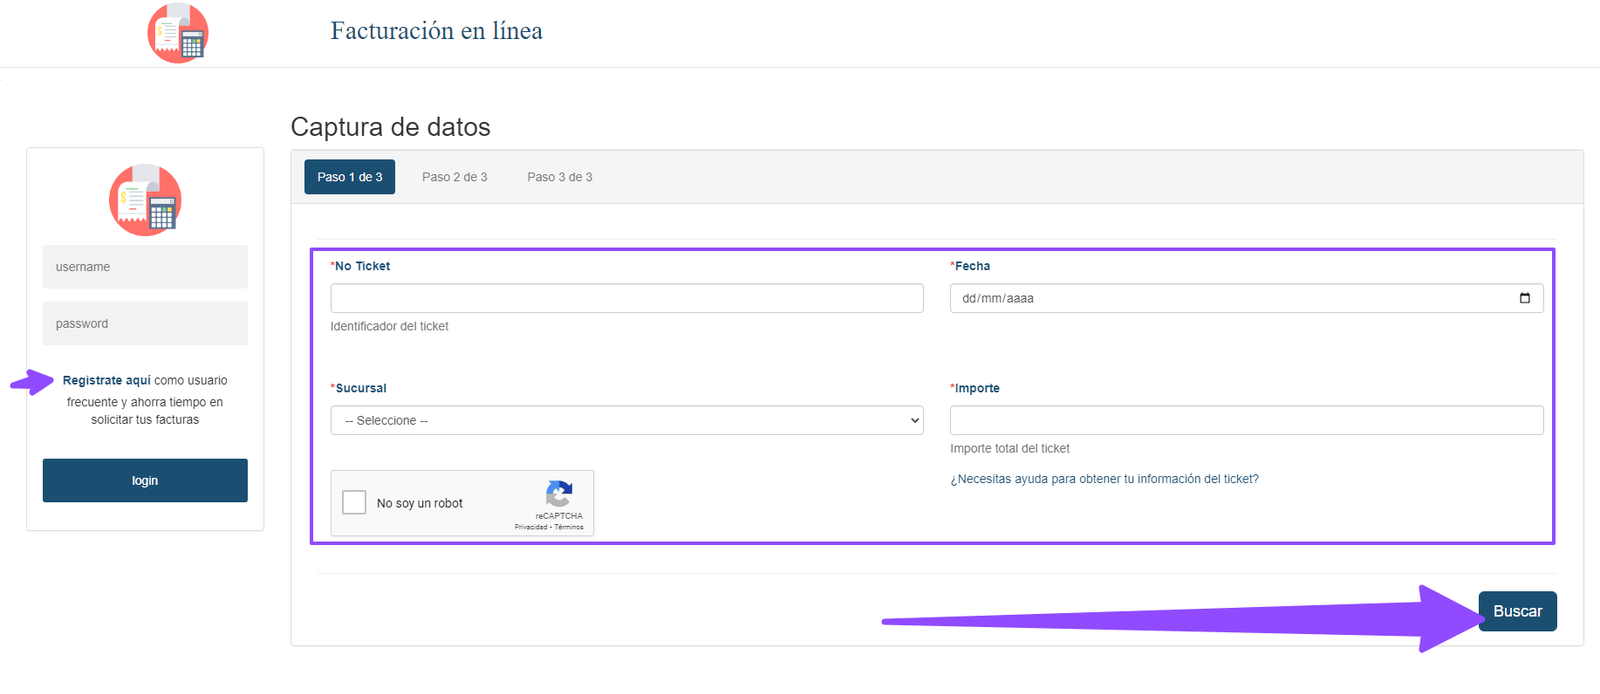Open the Paso 3 de 3 tab
The height and width of the screenshot is (694, 1600).
(559, 177)
